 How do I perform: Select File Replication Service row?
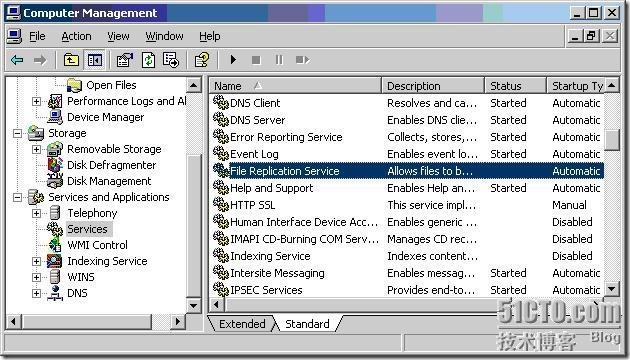[x=407, y=171]
